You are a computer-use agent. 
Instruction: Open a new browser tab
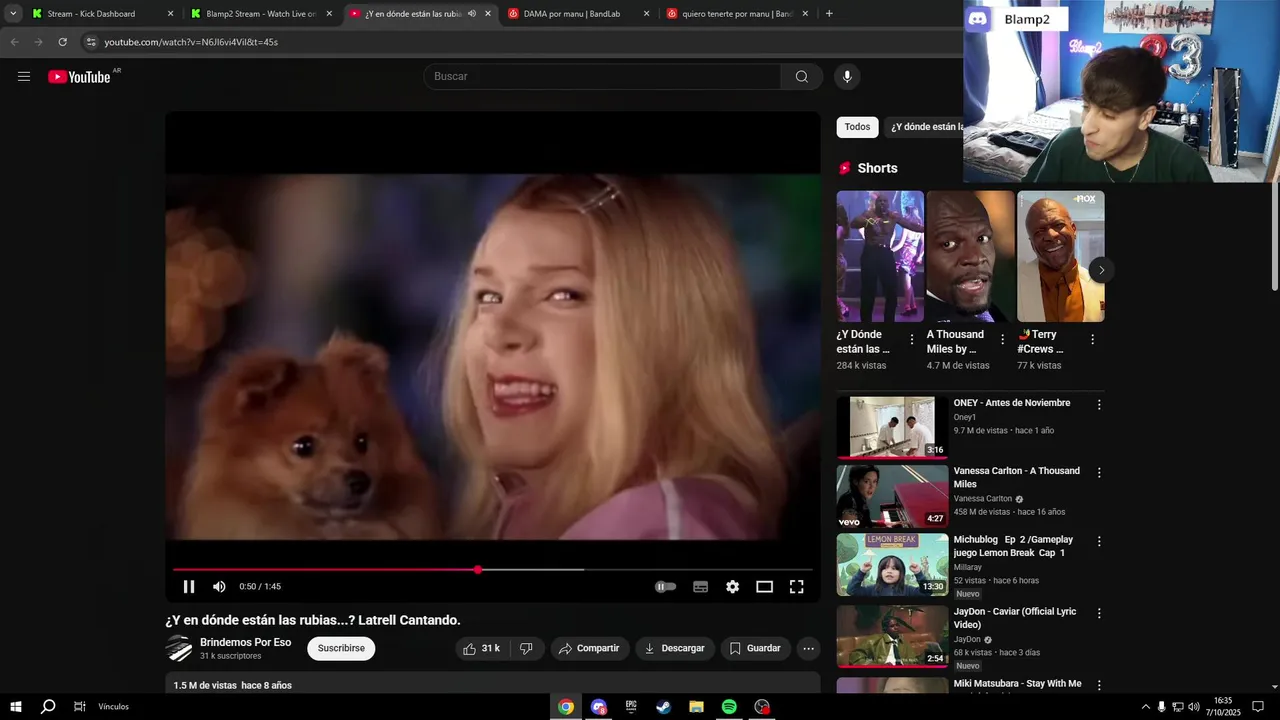pos(829,14)
